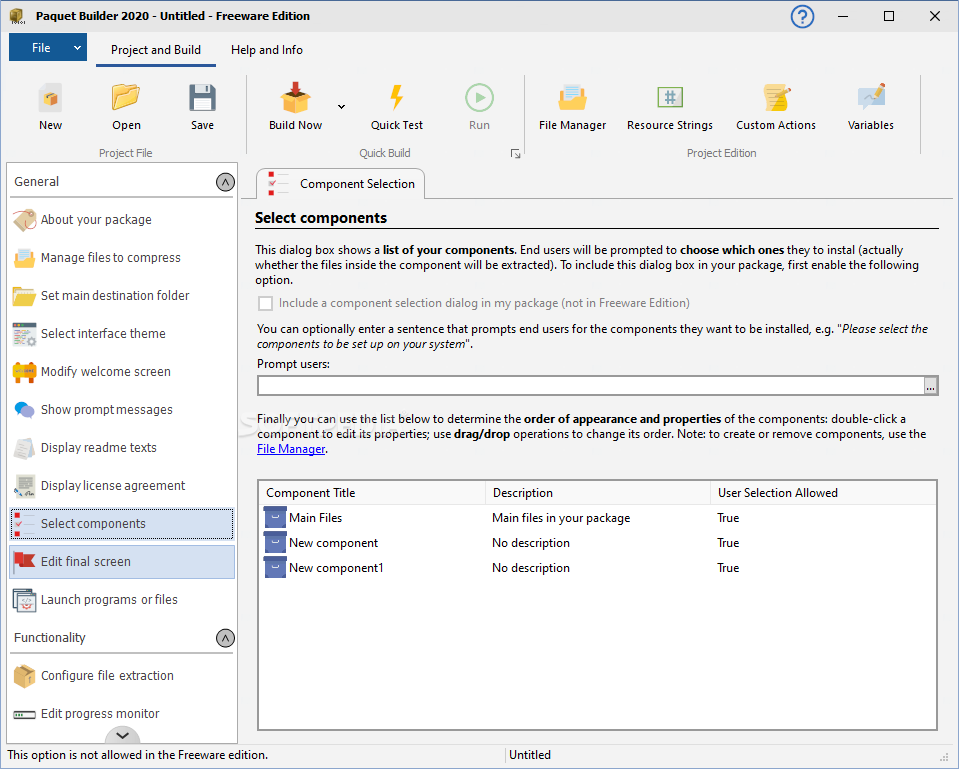Open Display license agreement
The height and width of the screenshot is (769, 959).
click(122, 485)
